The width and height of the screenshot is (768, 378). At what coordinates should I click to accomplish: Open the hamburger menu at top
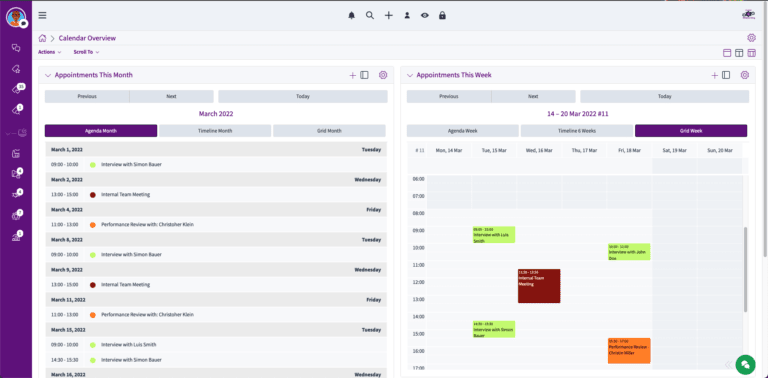43,15
